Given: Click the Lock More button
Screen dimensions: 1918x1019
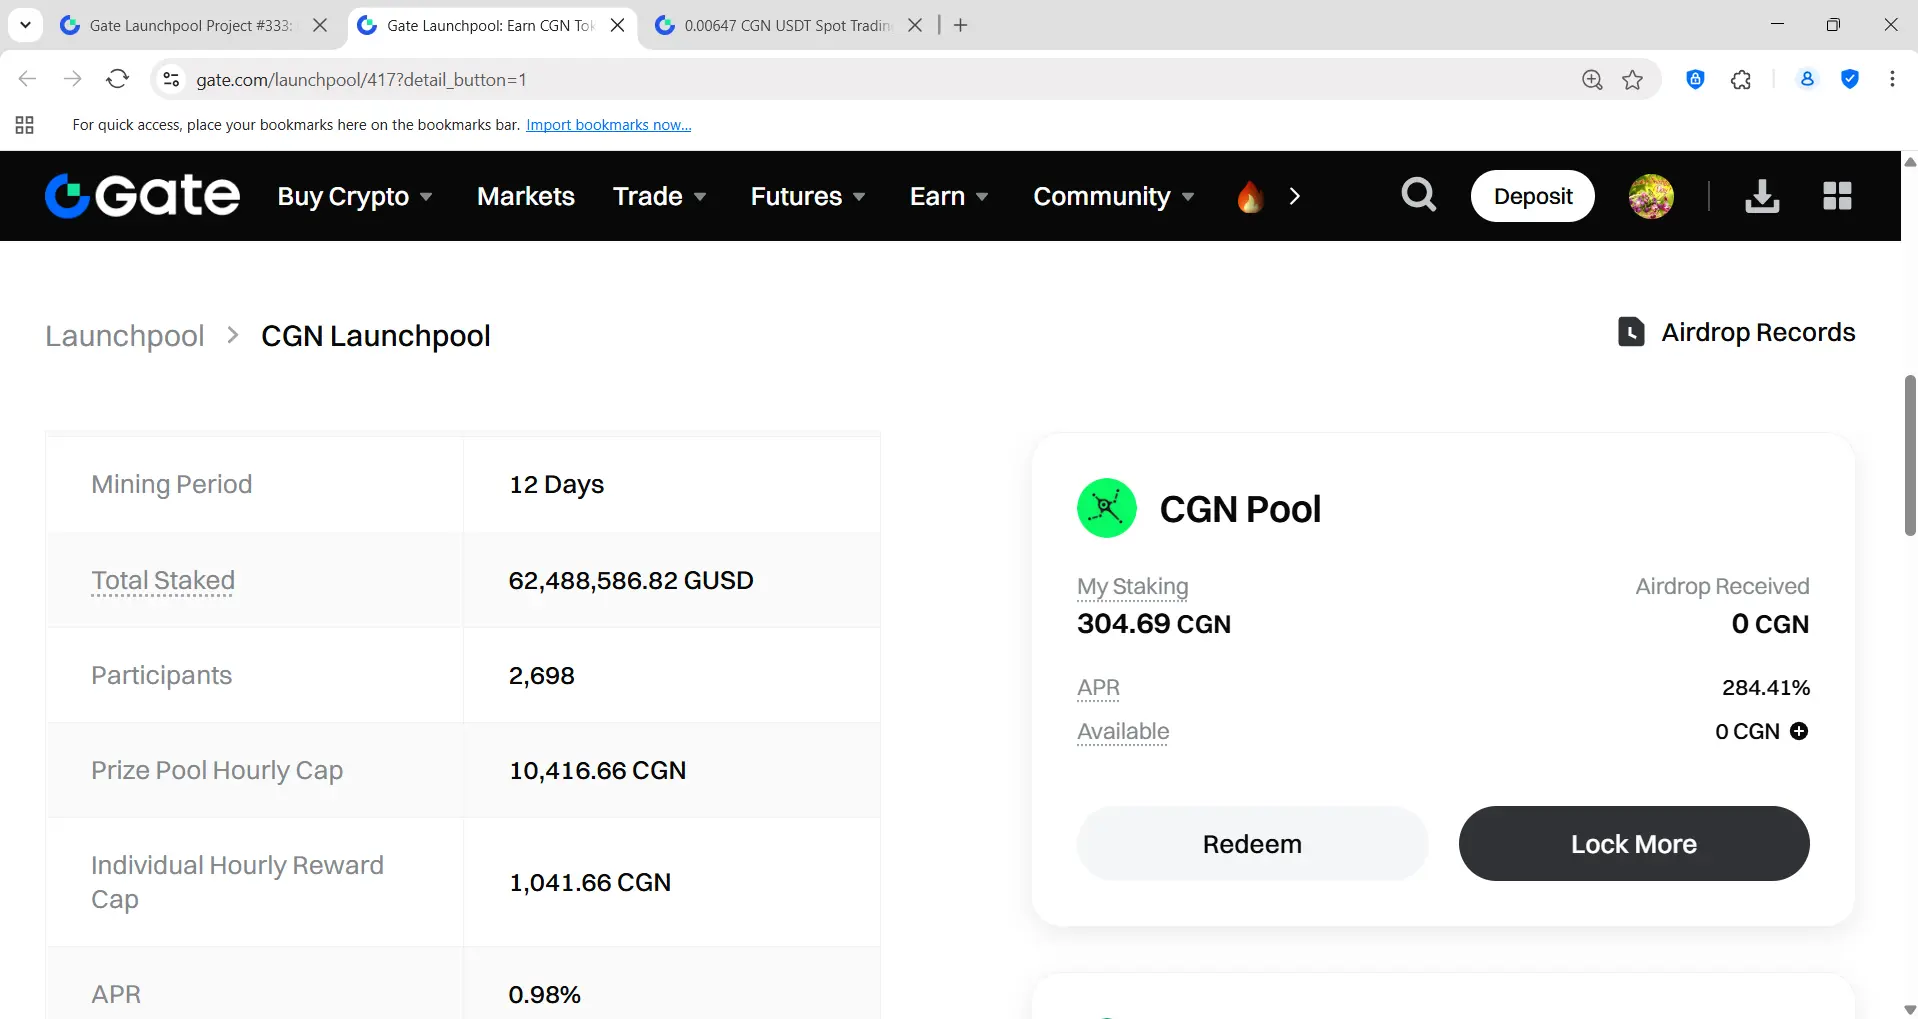Looking at the screenshot, I should point(1634,844).
